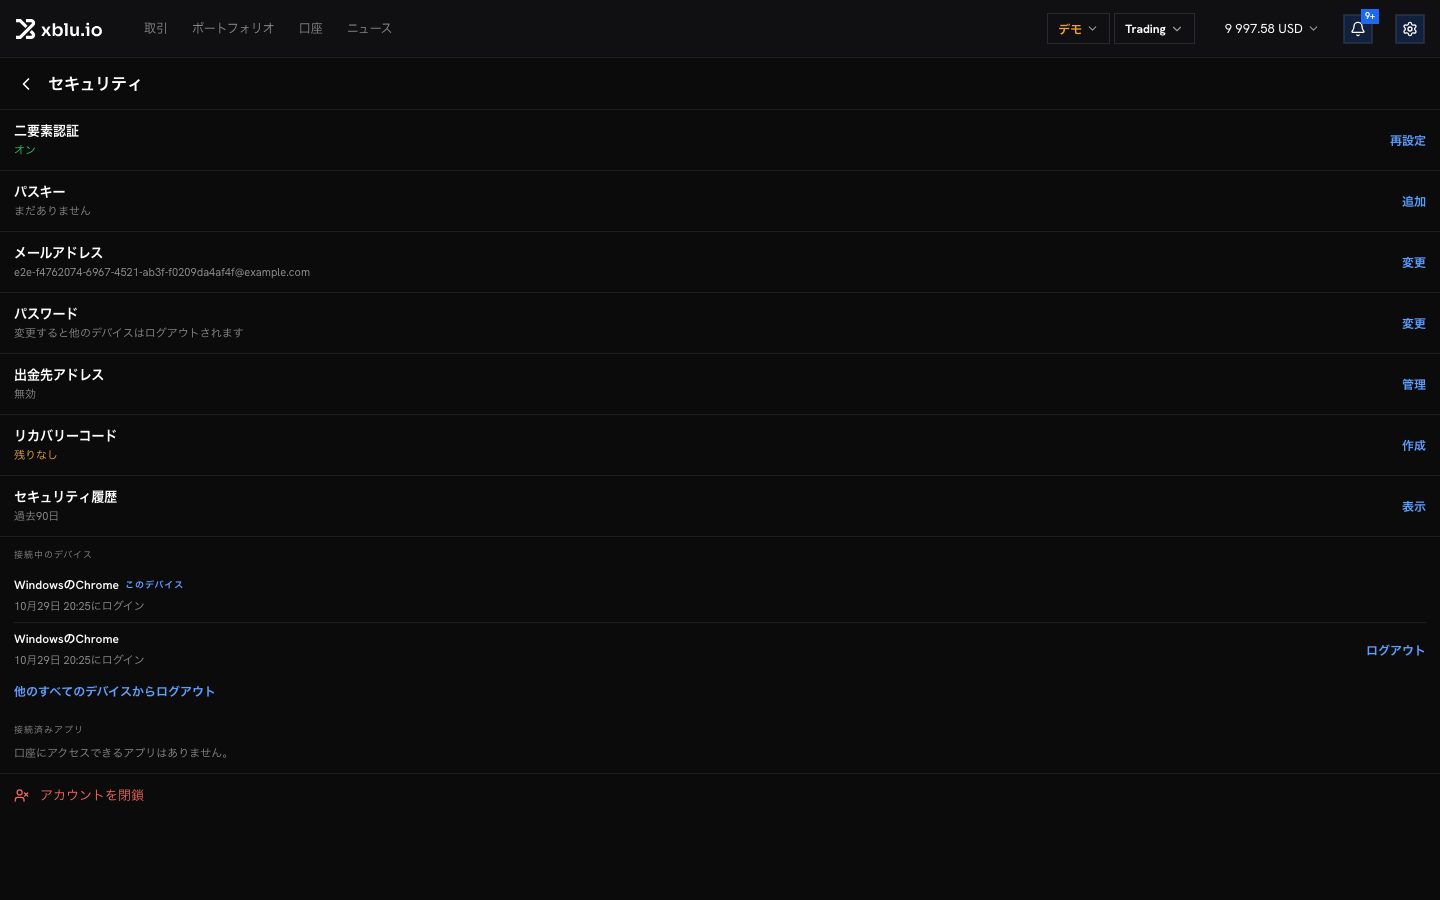Click the 残りなし status text
Viewport: 1440px width, 900px height.
(x=36, y=455)
